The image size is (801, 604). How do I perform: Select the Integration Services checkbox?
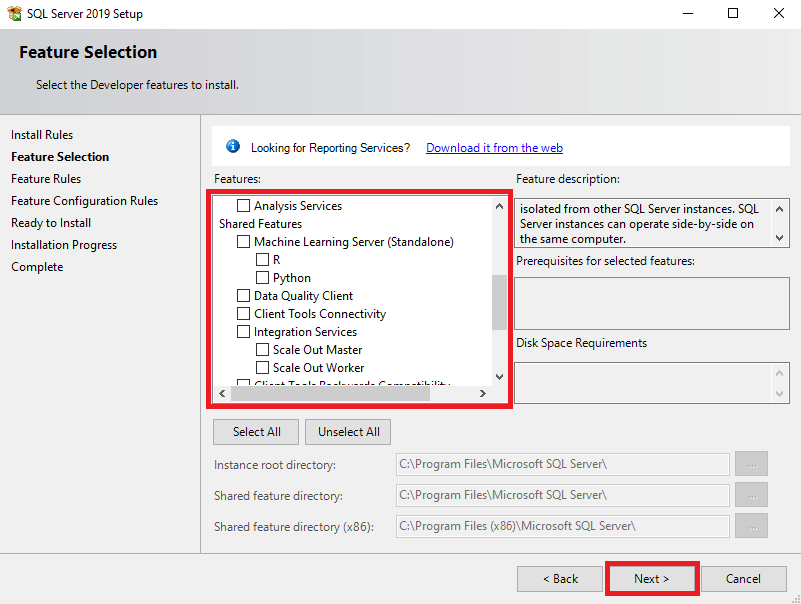click(x=243, y=332)
